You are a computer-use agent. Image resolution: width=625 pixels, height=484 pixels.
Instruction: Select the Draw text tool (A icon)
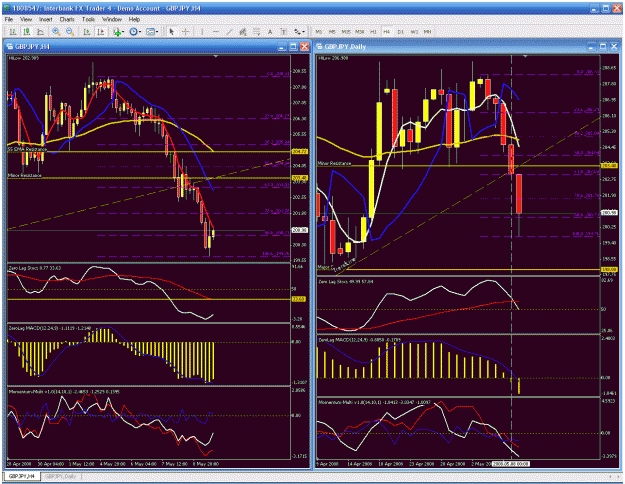click(270, 32)
